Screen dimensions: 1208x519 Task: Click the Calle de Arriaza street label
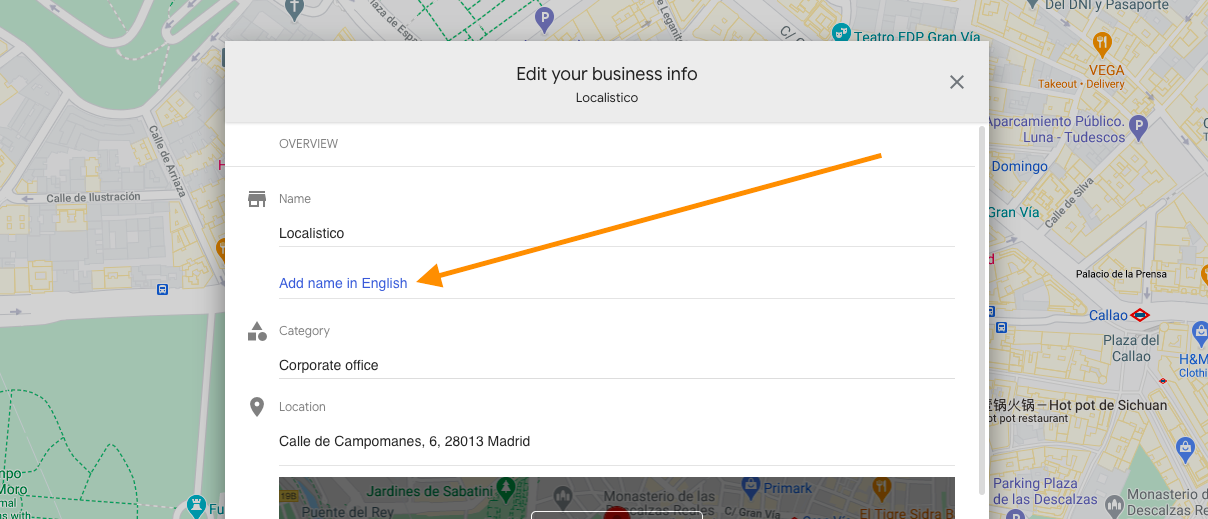click(167, 160)
